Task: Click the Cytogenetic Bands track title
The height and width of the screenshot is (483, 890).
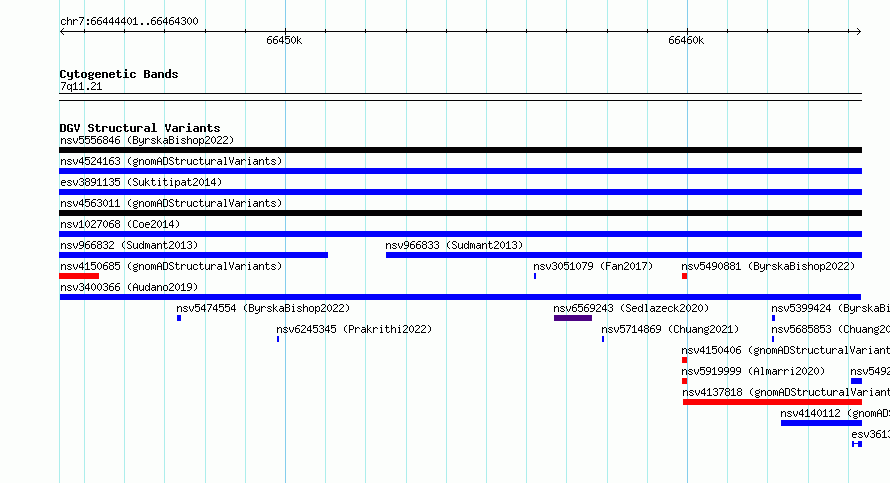Action: 119,74
